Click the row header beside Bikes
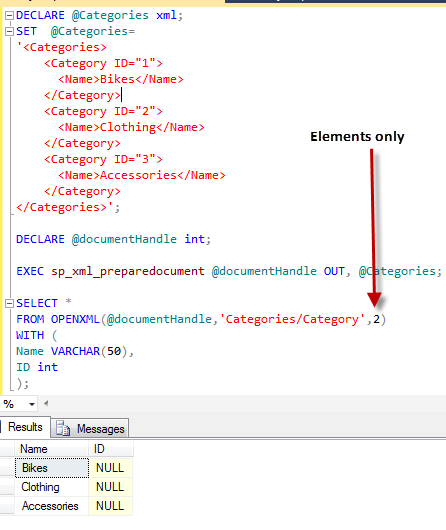446x530 pixels. click(7, 468)
